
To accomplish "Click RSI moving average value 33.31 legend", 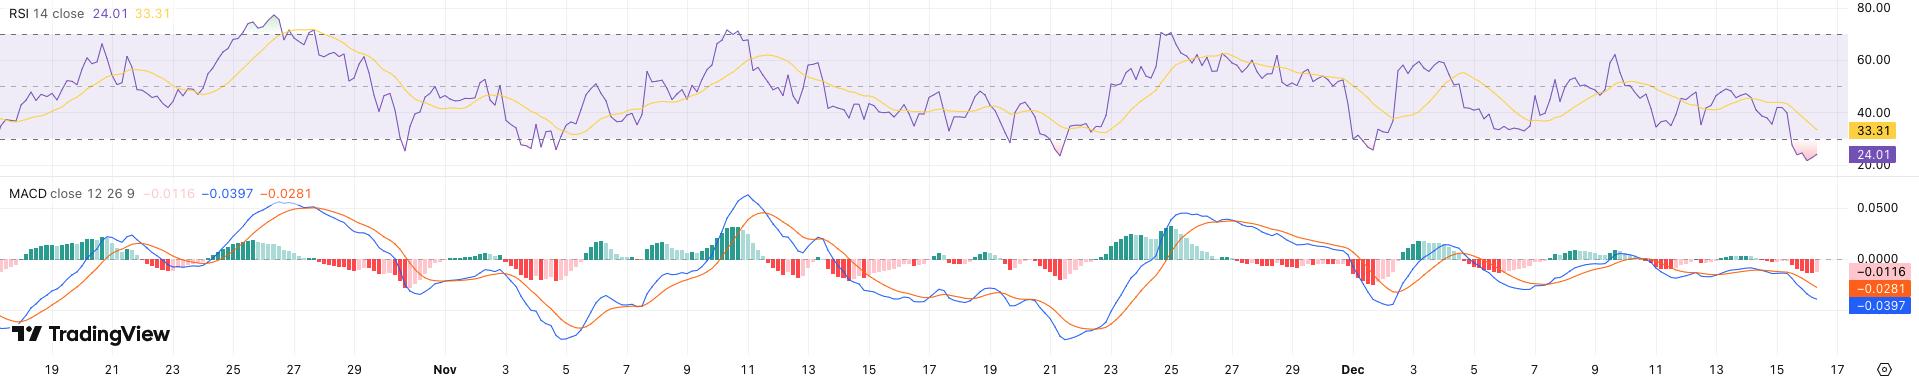I will click(152, 14).
